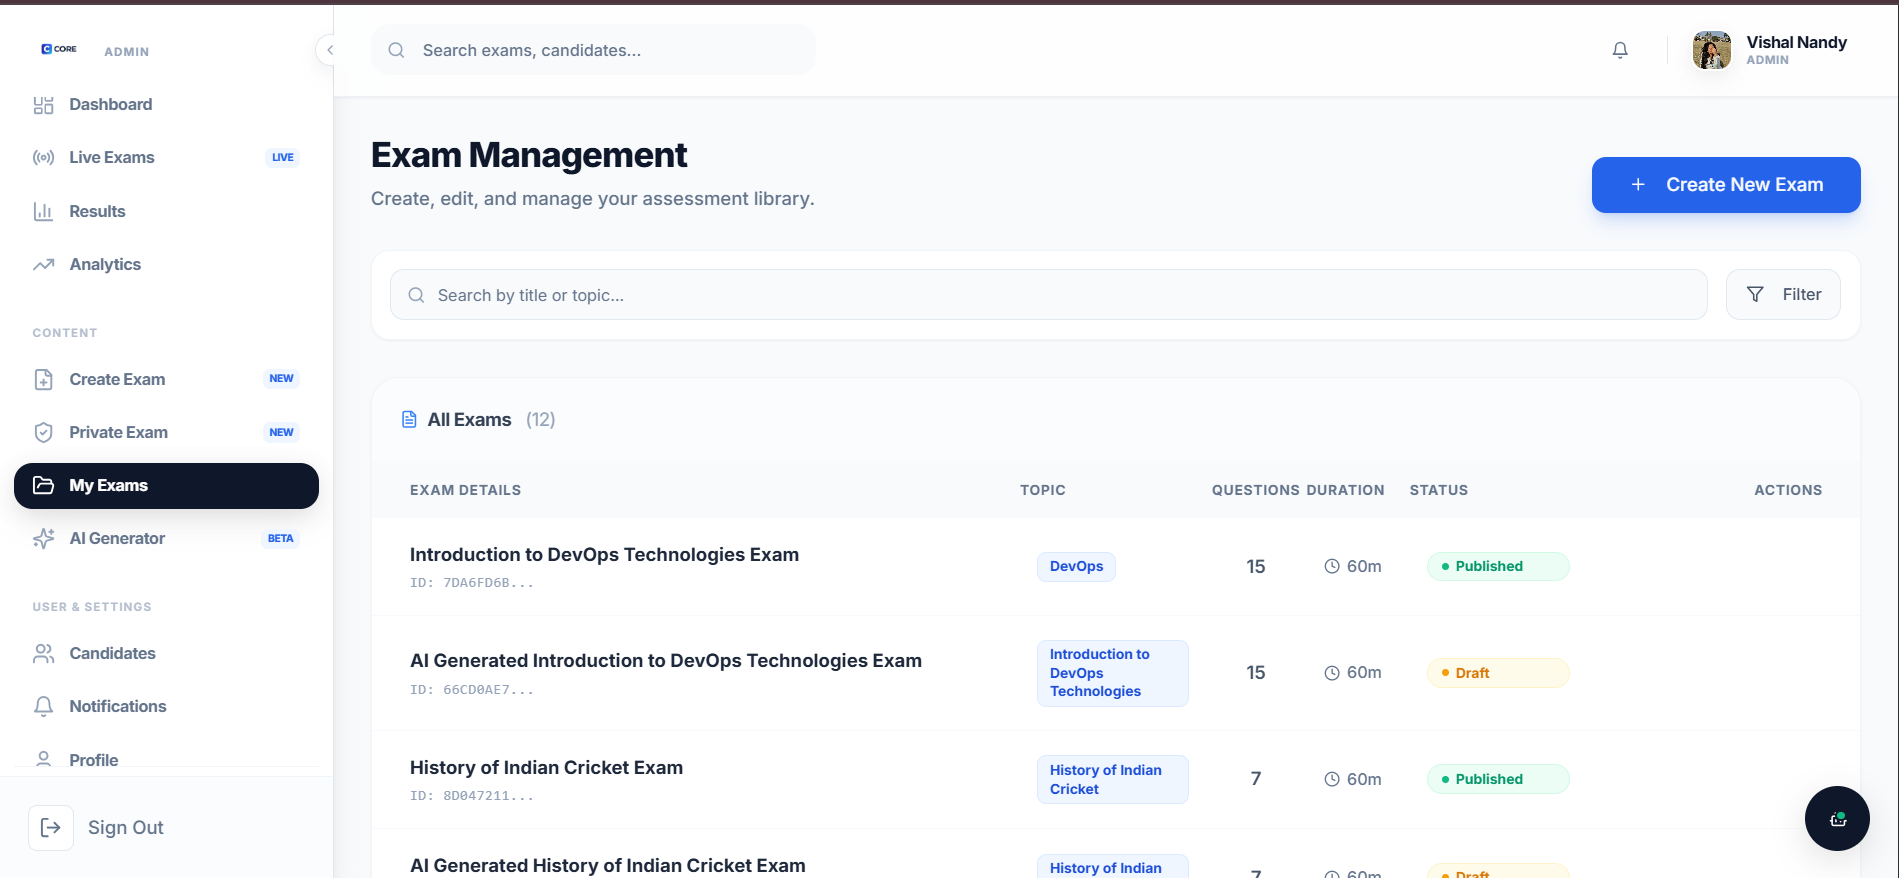Image resolution: width=1899 pixels, height=878 pixels.
Task: Click the DevOps topic tag
Action: coord(1076,566)
